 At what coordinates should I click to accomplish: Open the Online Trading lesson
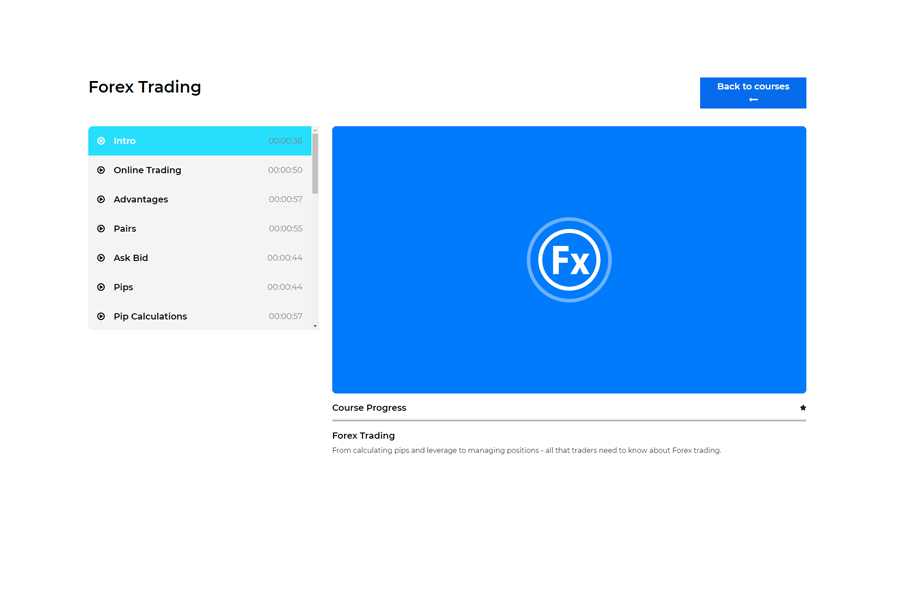147,170
